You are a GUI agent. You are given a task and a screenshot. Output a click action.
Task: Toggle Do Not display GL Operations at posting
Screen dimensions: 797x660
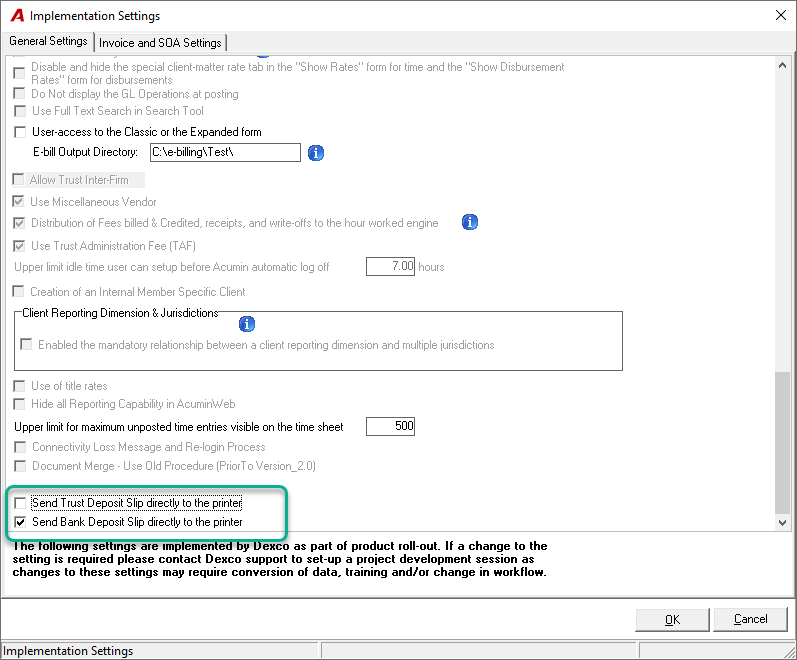(x=19, y=94)
